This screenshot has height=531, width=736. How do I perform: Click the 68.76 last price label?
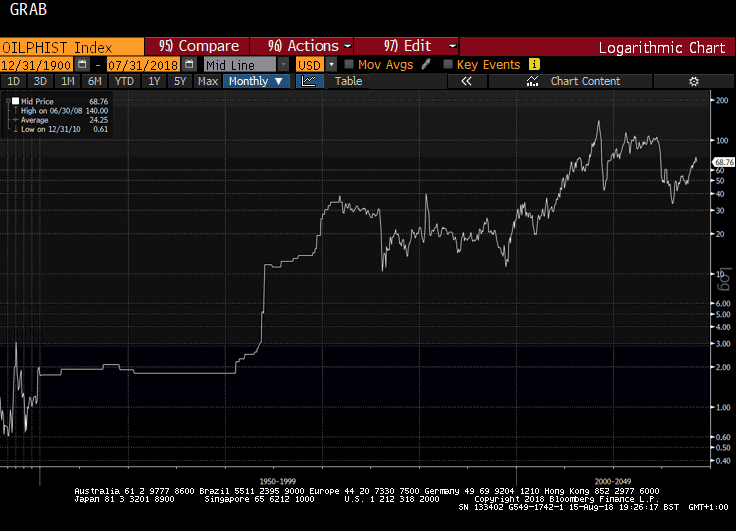(x=723, y=162)
